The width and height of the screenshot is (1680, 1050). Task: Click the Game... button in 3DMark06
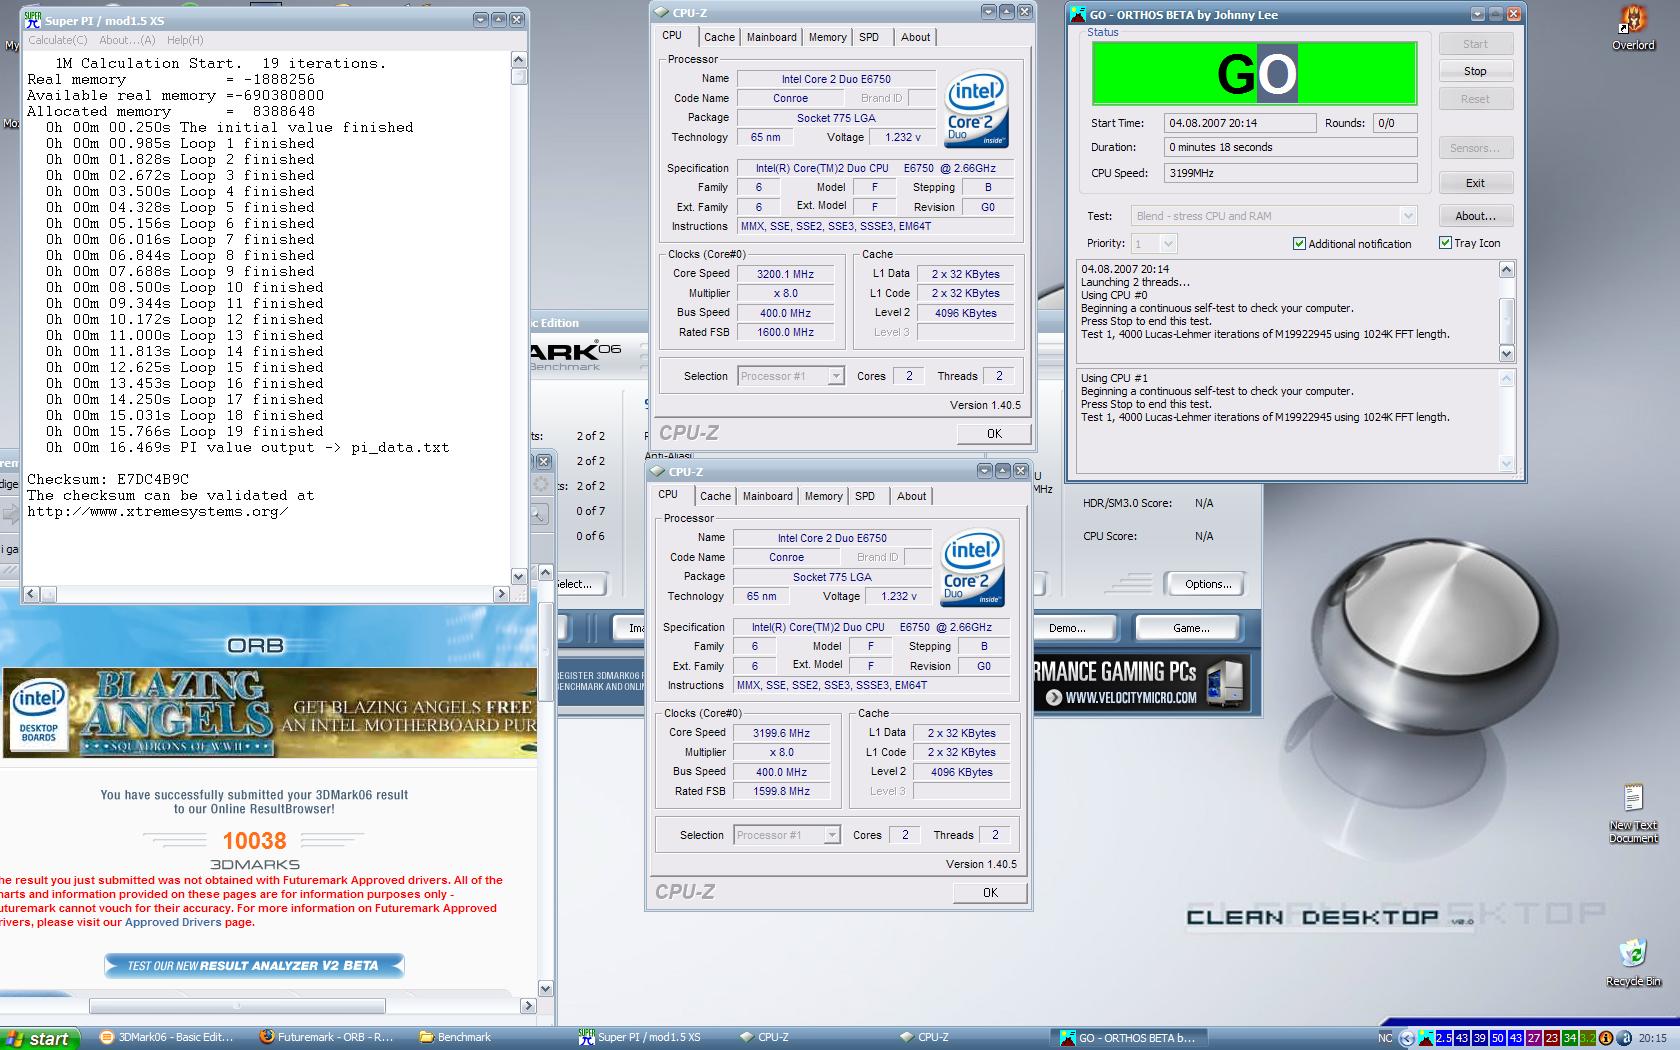point(1190,628)
